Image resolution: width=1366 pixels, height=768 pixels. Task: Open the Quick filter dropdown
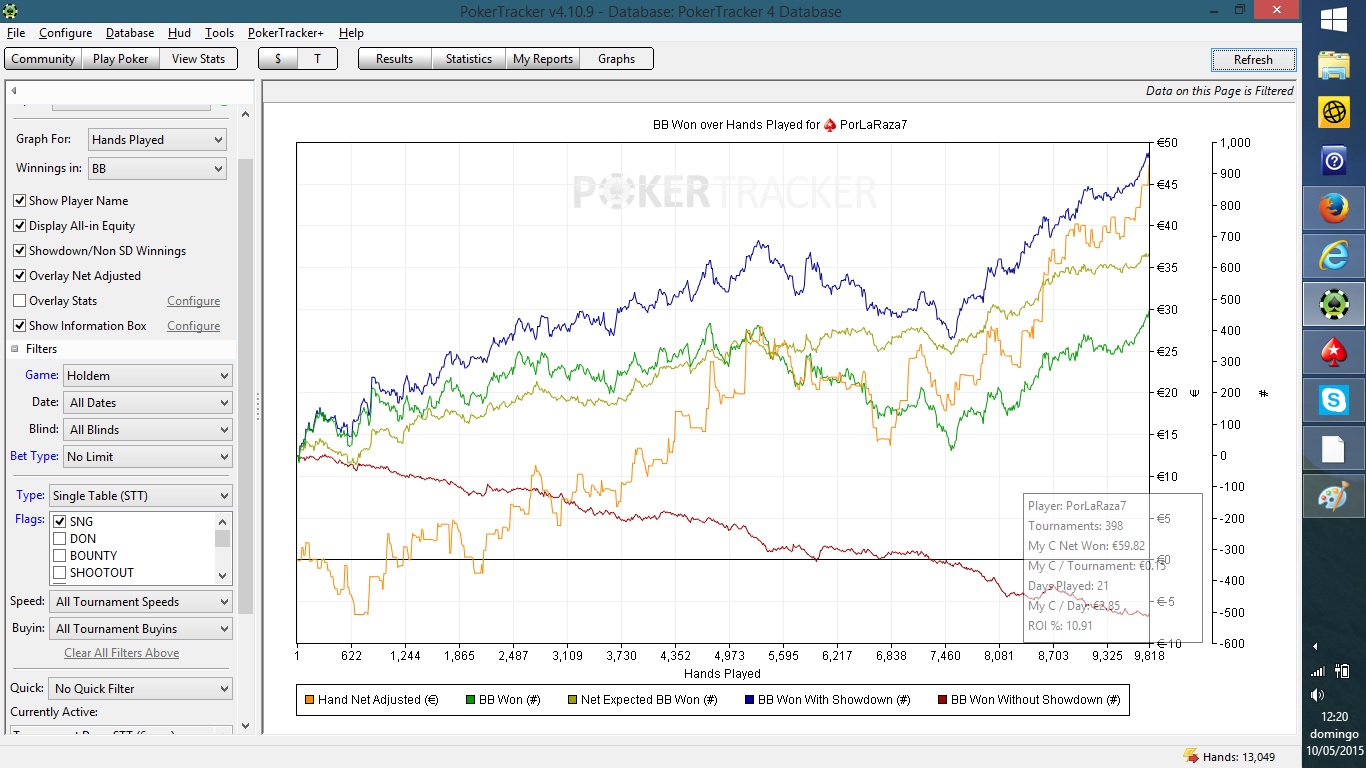point(141,689)
